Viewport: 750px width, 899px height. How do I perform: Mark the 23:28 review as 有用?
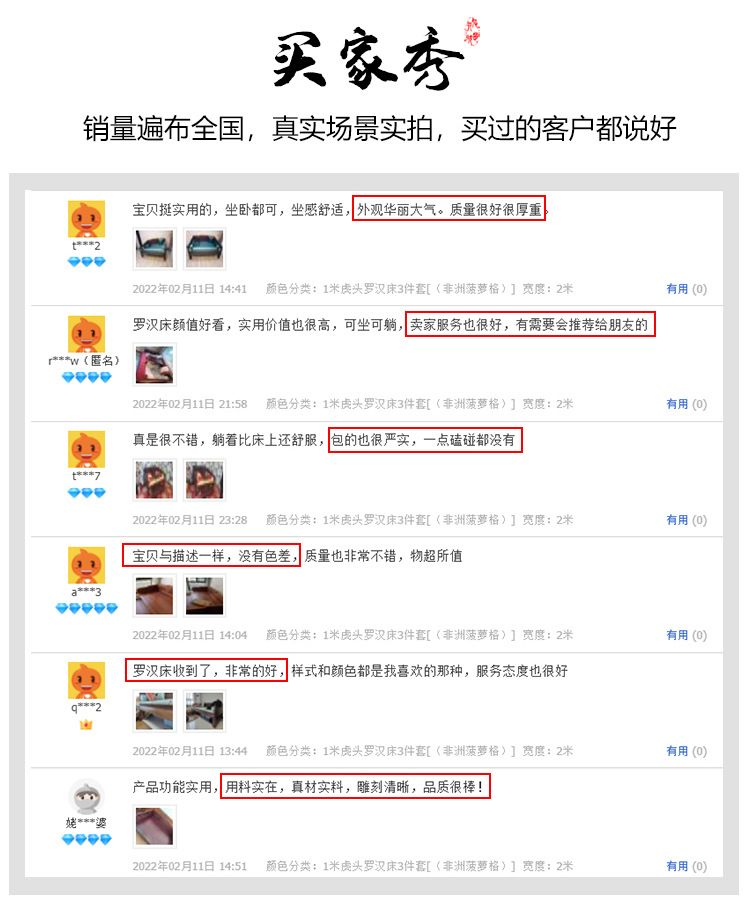click(686, 520)
